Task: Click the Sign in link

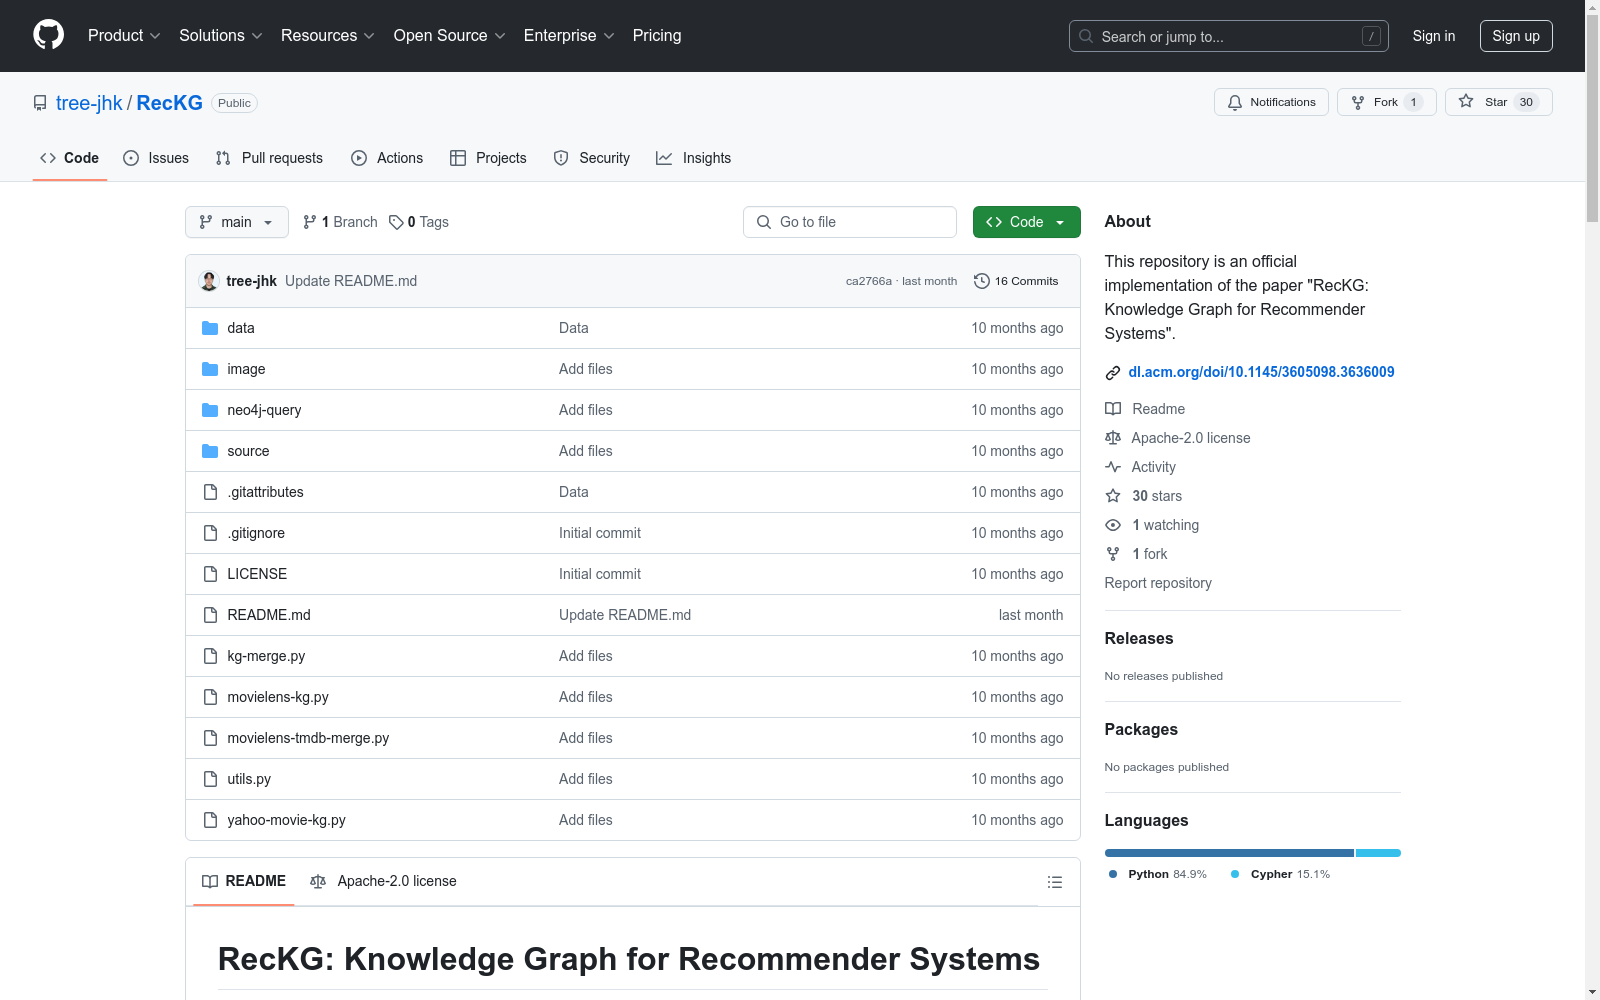Action: click(x=1434, y=36)
